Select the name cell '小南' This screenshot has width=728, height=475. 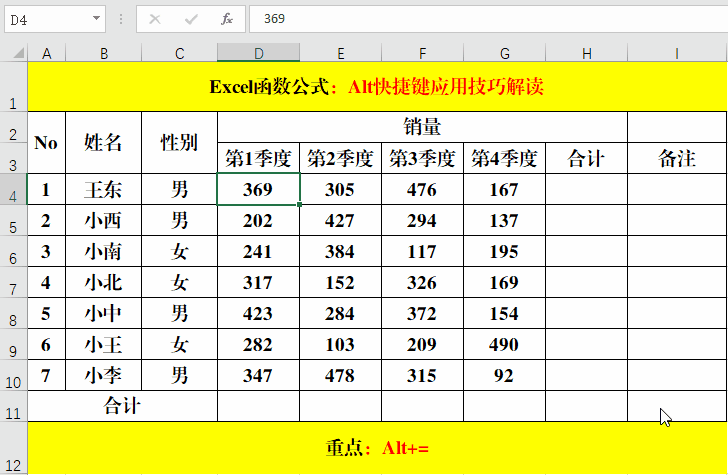point(104,251)
